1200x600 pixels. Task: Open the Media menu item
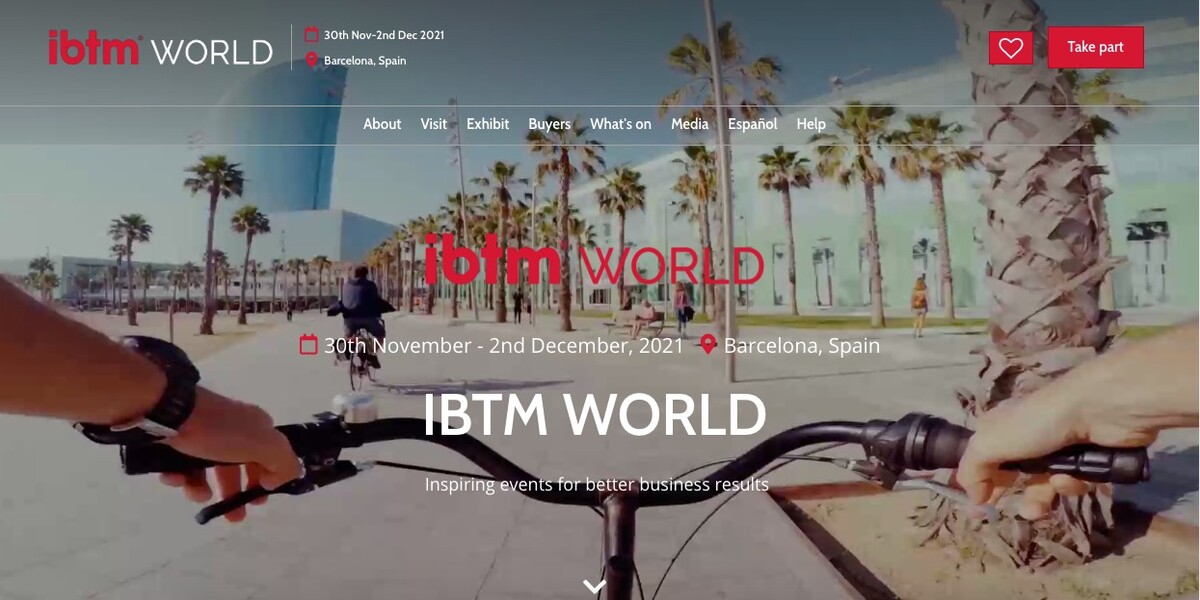point(690,124)
